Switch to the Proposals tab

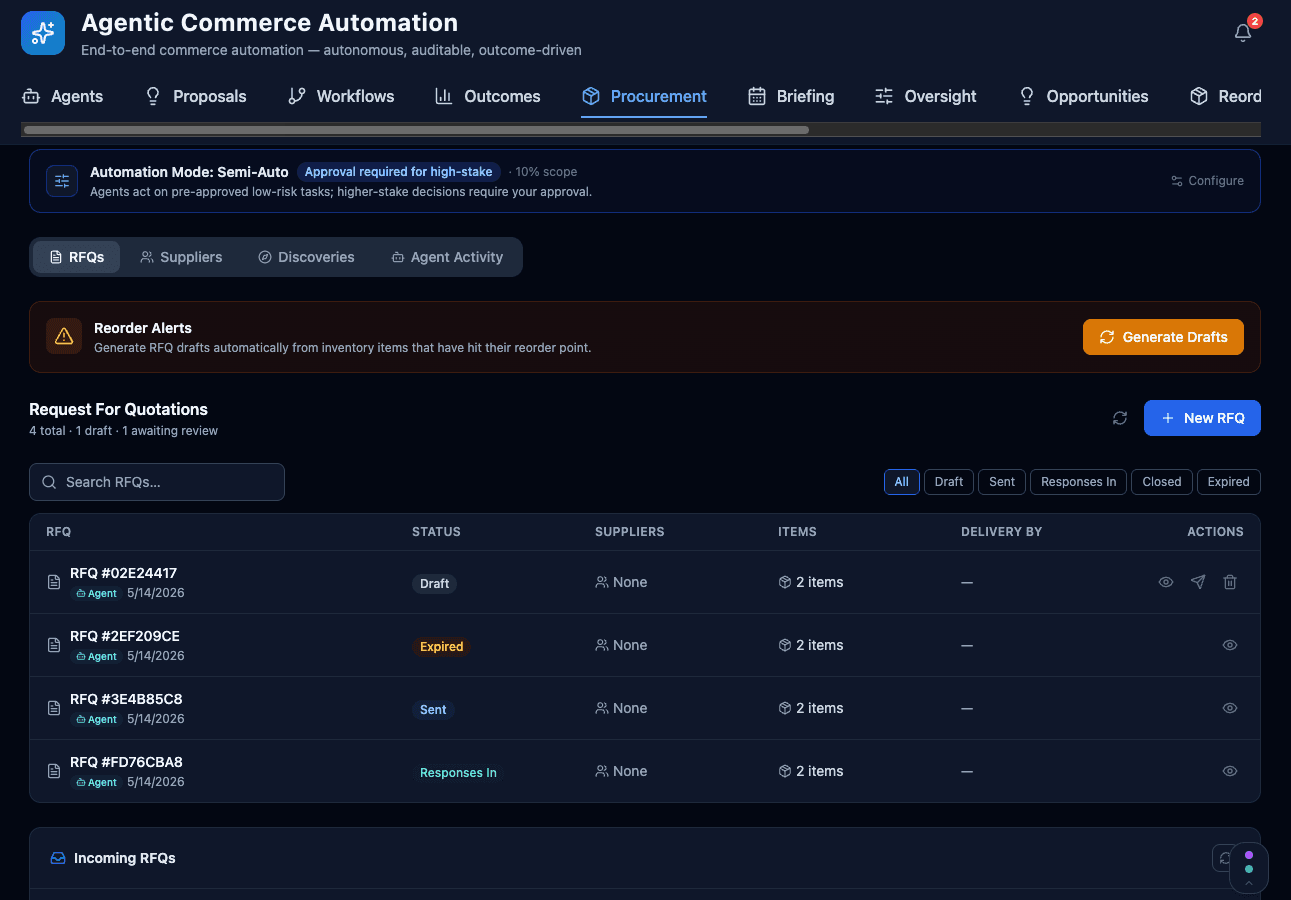coord(195,96)
